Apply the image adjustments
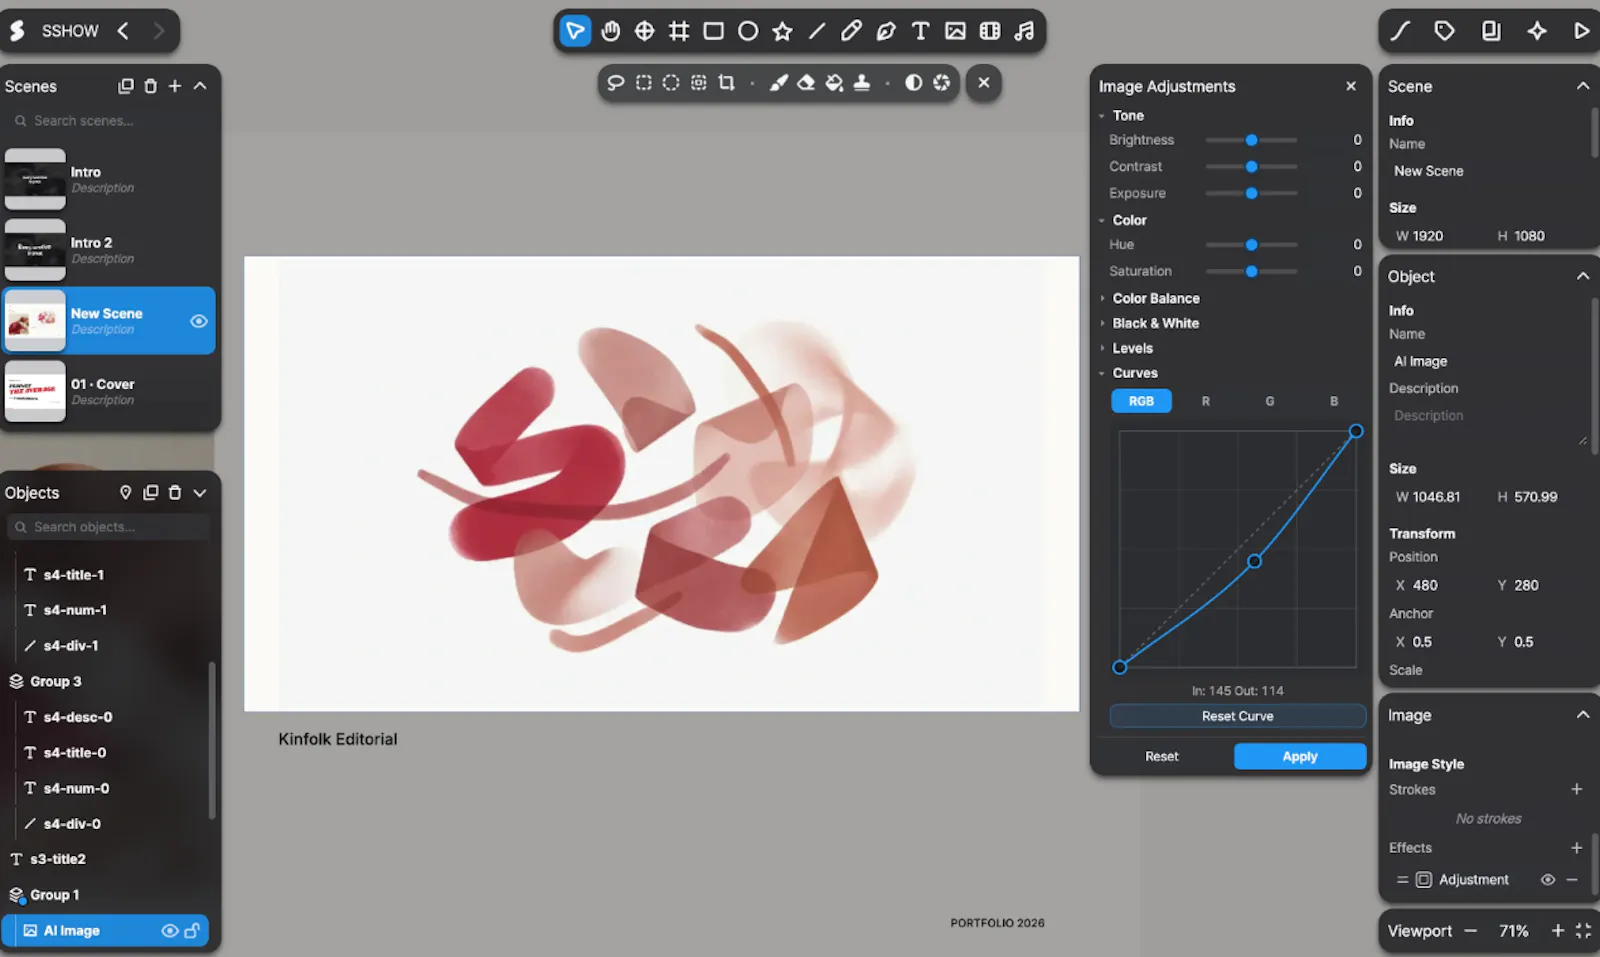 1300,757
